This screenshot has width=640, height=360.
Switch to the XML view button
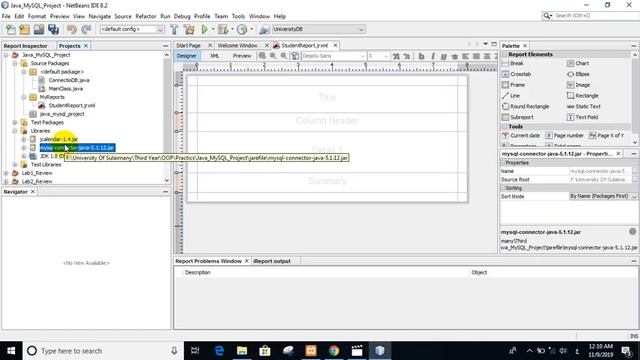point(215,56)
